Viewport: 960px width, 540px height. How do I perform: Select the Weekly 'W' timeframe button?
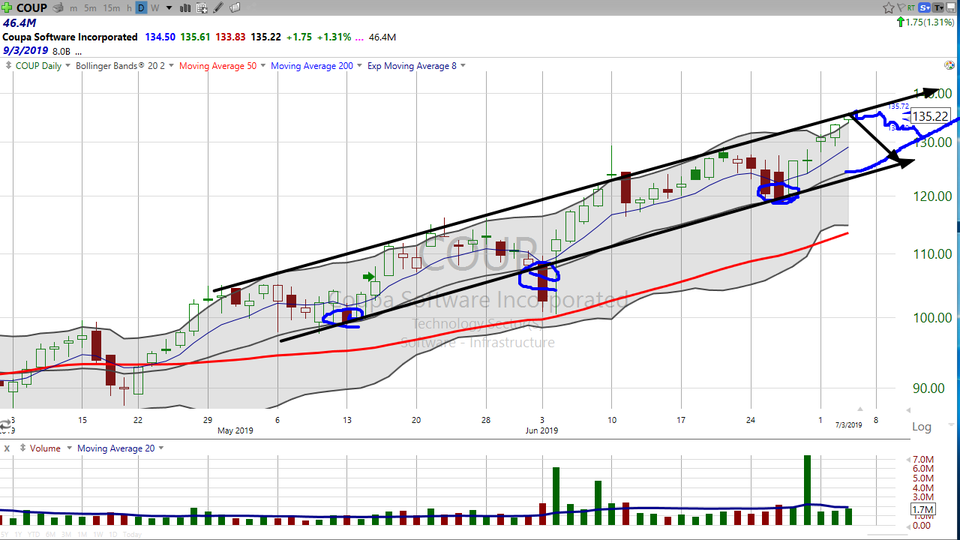(x=155, y=8)
